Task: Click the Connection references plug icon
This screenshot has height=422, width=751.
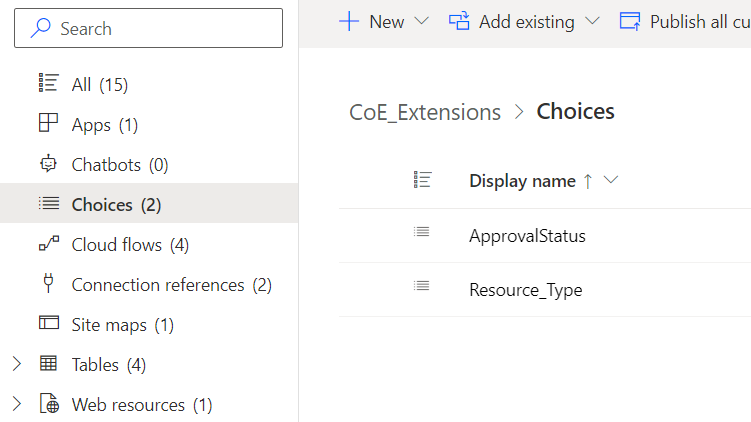Action: click(x=48, y=283)
